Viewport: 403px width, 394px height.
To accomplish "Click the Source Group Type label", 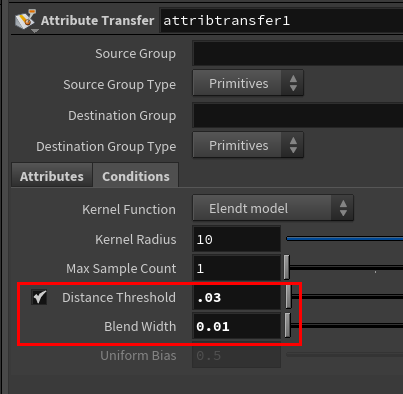I will (119, 85).
